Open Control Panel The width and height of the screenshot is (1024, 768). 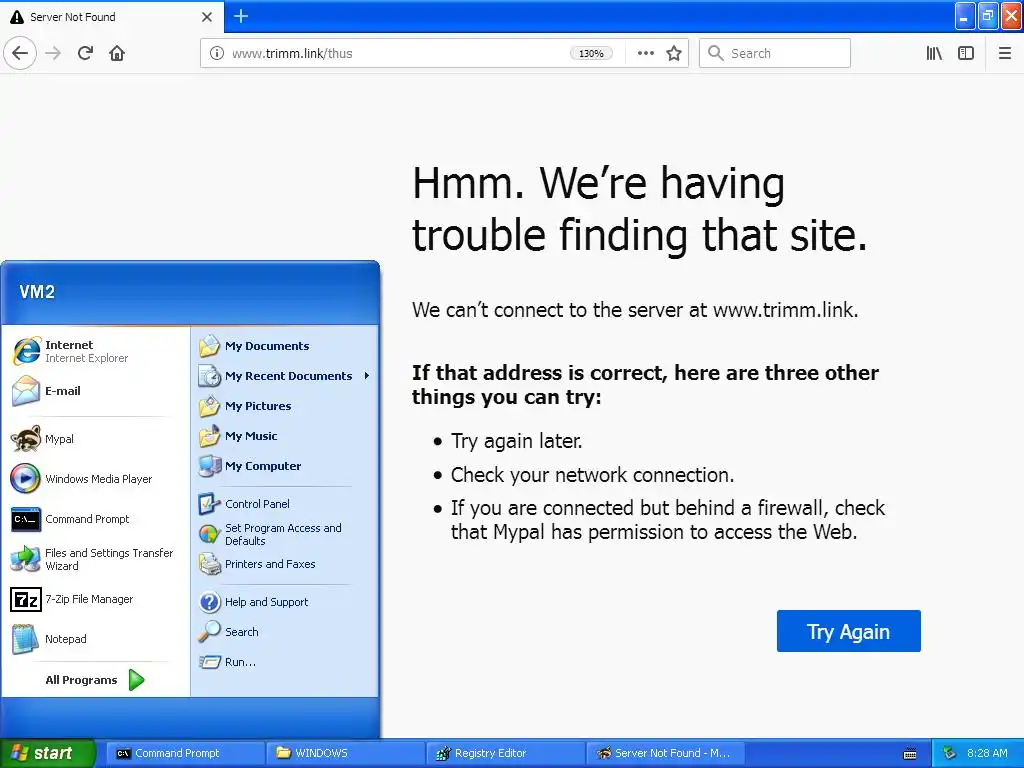point(285,504)
